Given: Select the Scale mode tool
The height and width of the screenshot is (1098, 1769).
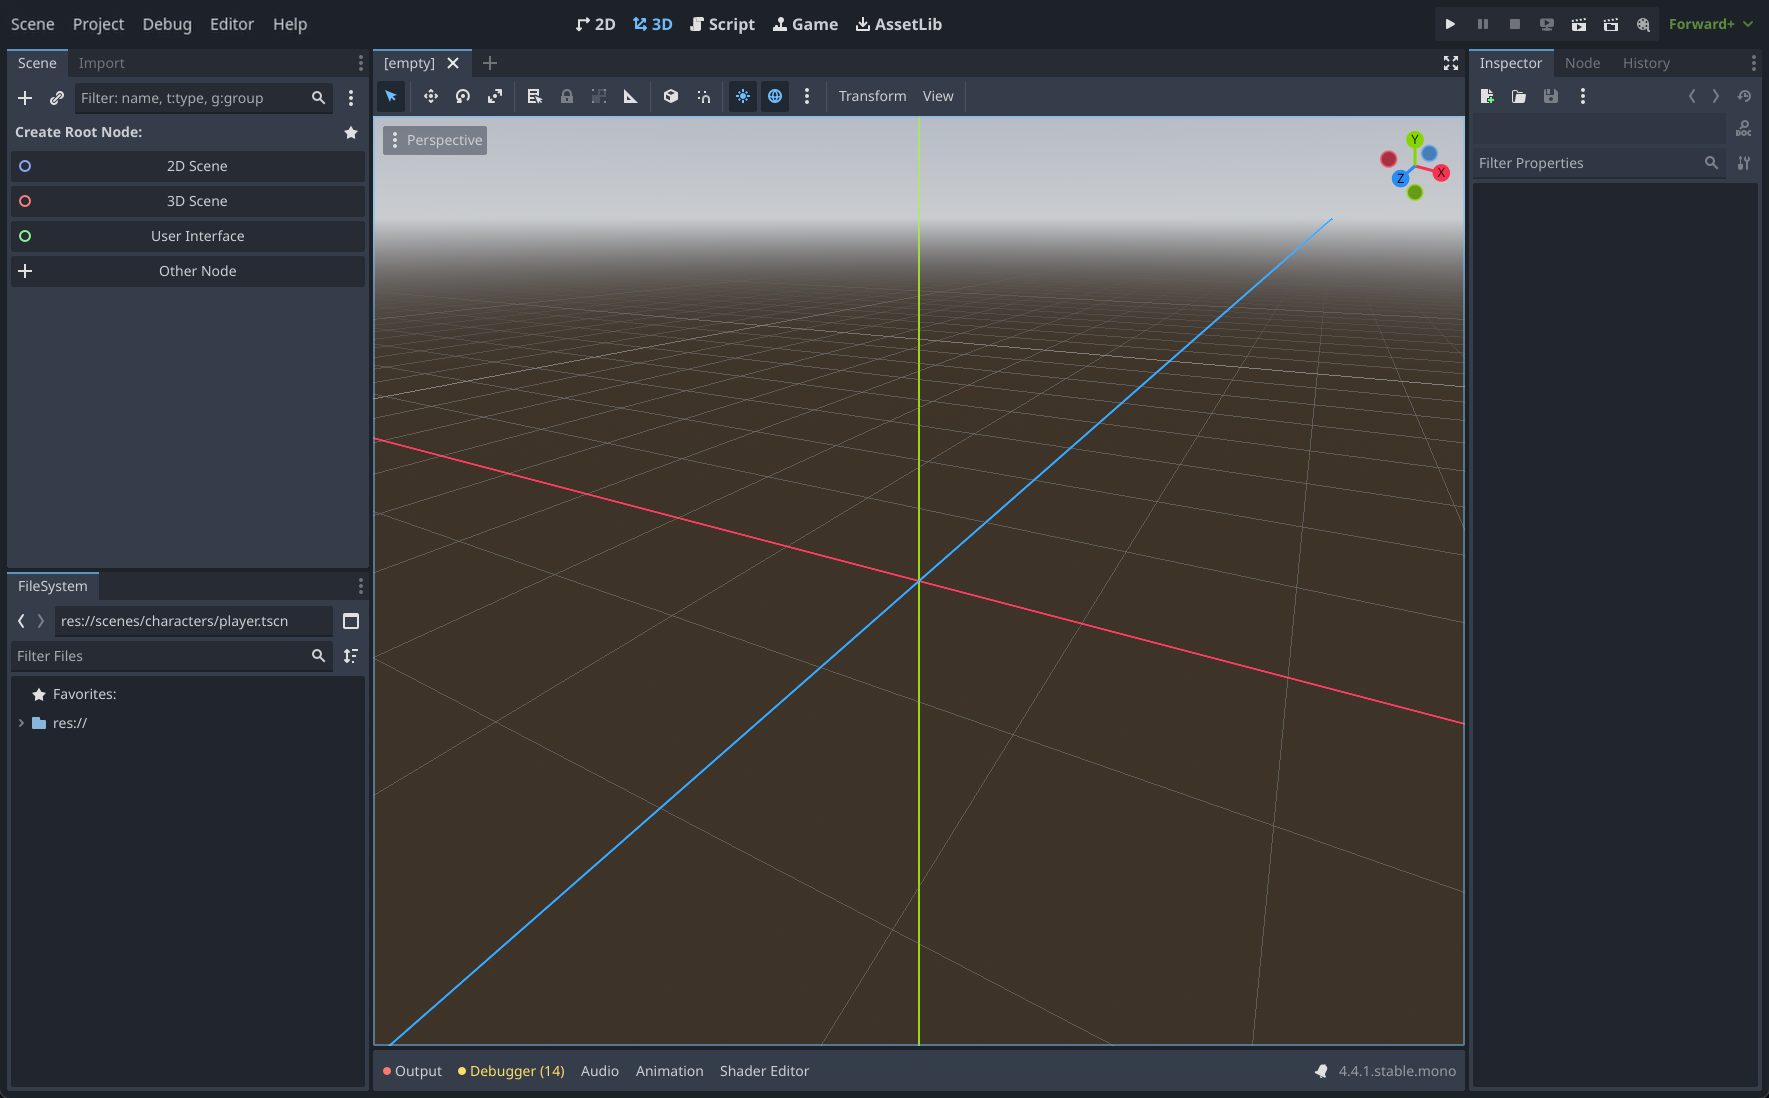Looking at the screenshot, I should tap(495, 96).
